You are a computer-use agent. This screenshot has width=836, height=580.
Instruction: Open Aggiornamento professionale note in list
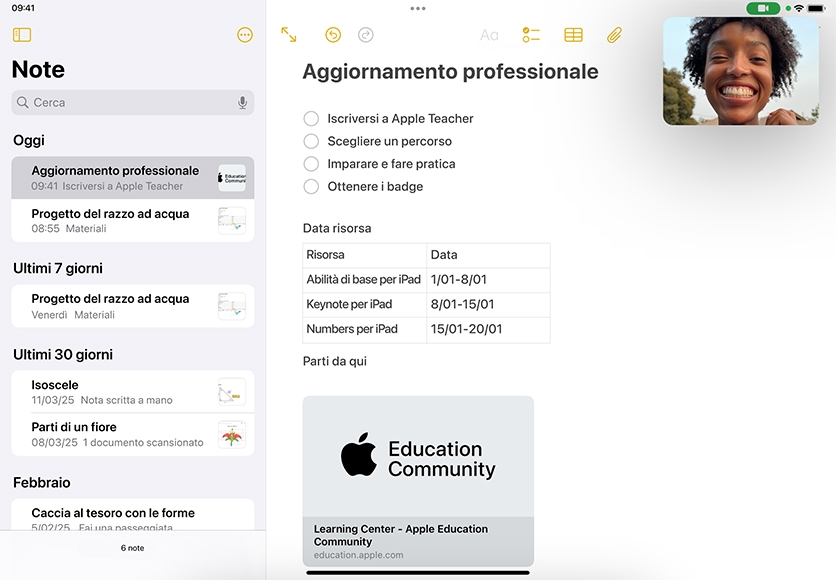(x=133, y=178)
